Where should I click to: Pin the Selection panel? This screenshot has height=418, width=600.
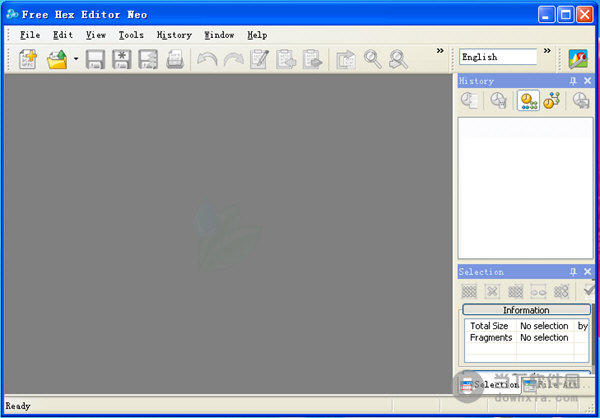coord(573,272)
